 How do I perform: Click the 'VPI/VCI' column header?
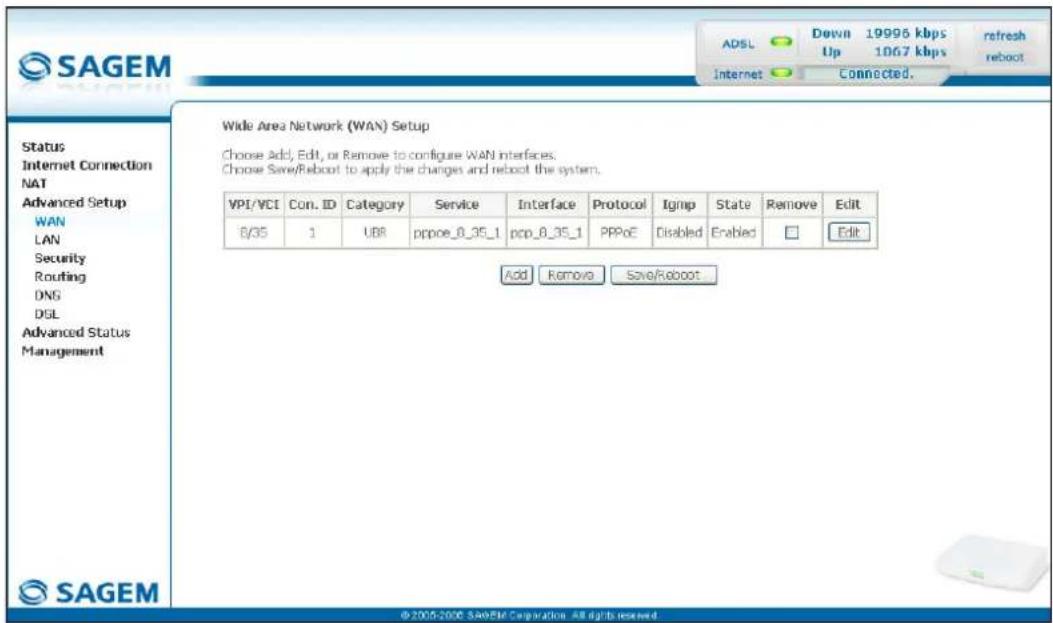click(x=254, y=205)
